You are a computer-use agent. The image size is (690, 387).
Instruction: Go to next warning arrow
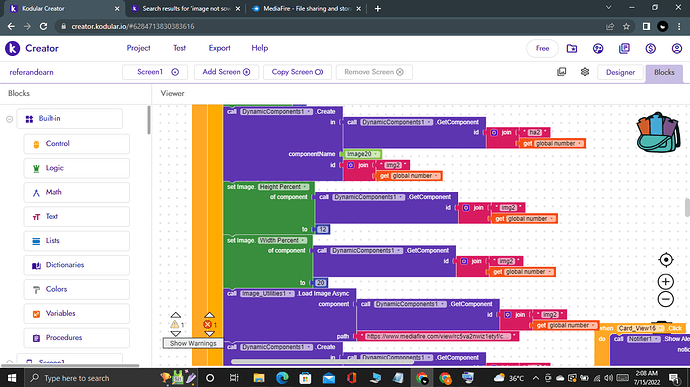click(x=176, y=334)
